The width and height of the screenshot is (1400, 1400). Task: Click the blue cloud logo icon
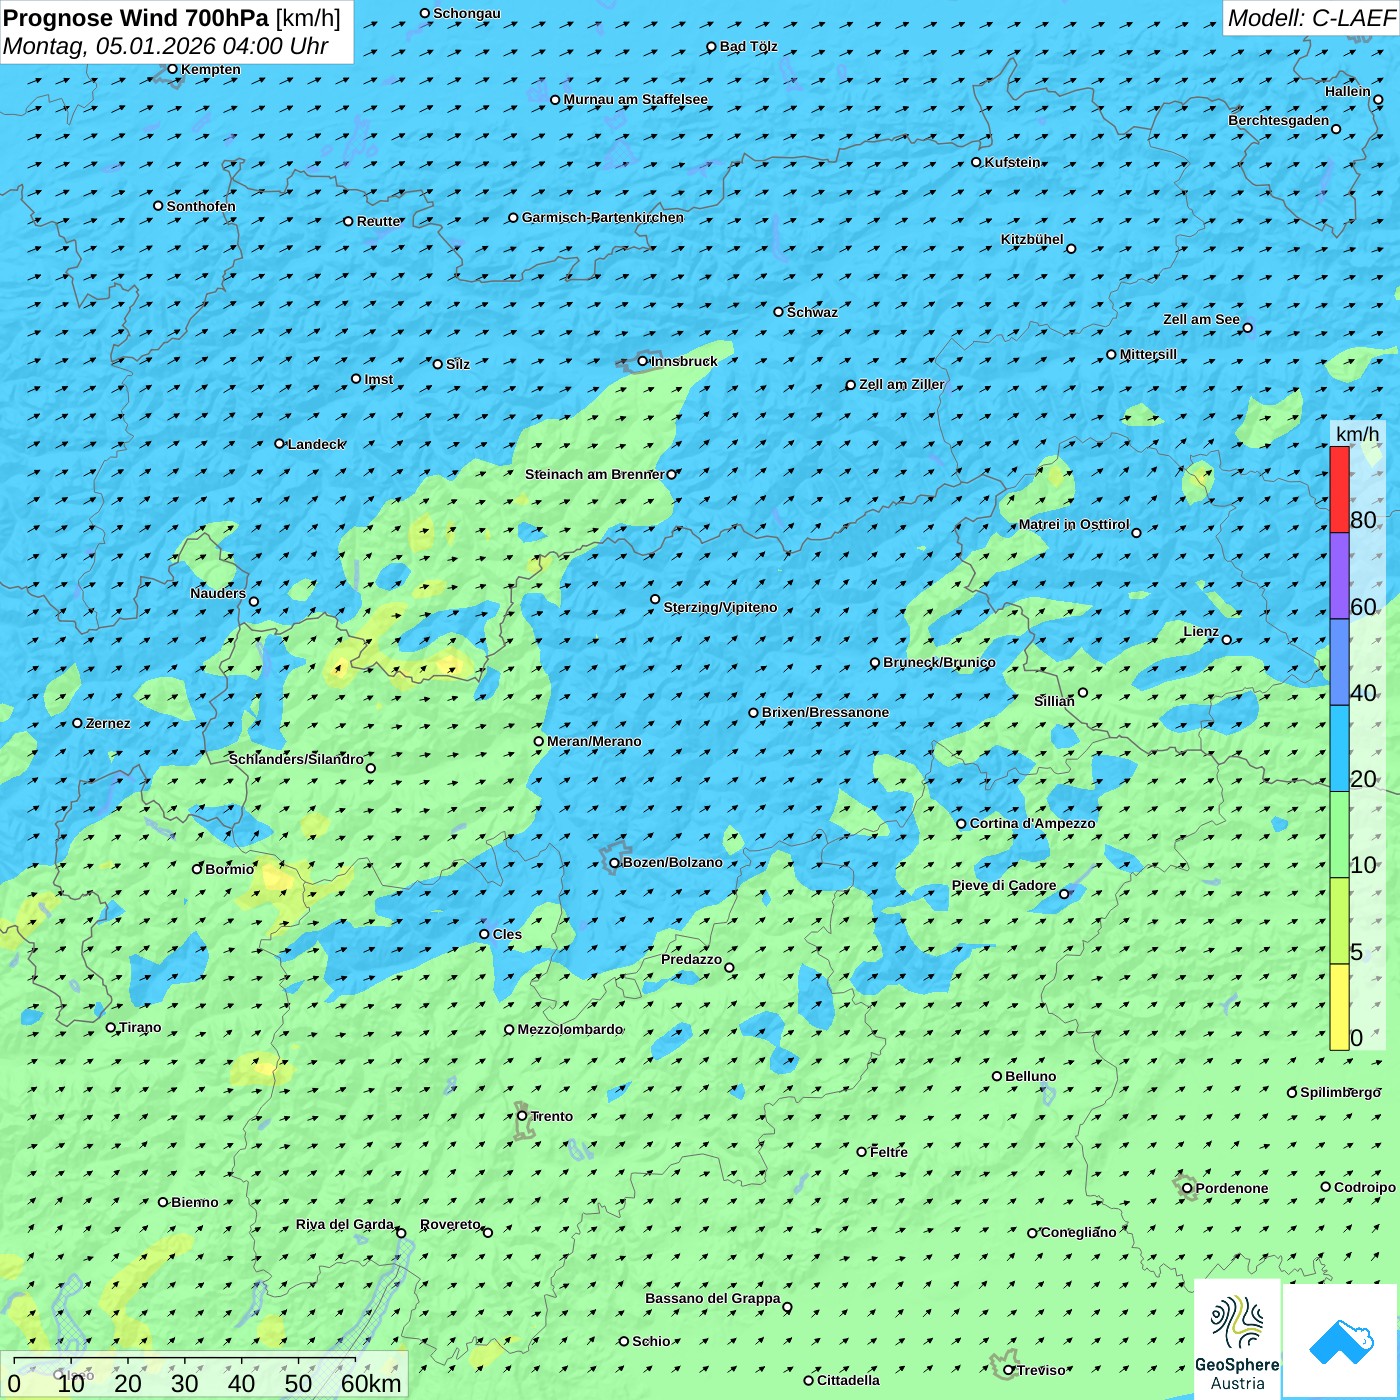[1341, 1341]
